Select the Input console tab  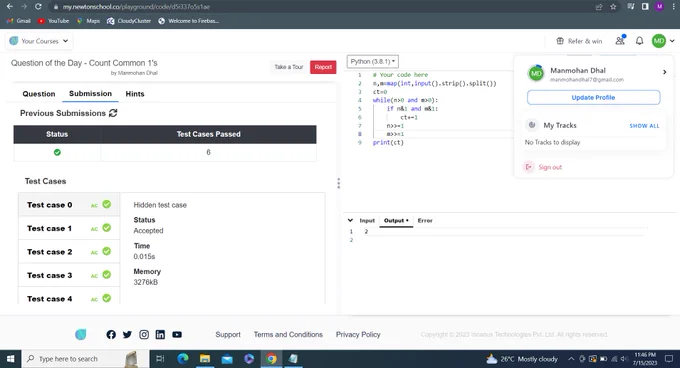tap(367, 221)
